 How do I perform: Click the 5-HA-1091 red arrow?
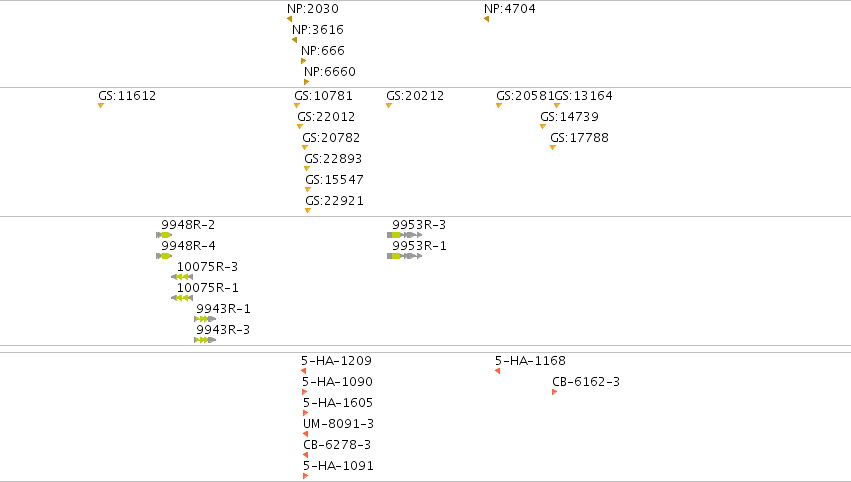click(306, 476)
